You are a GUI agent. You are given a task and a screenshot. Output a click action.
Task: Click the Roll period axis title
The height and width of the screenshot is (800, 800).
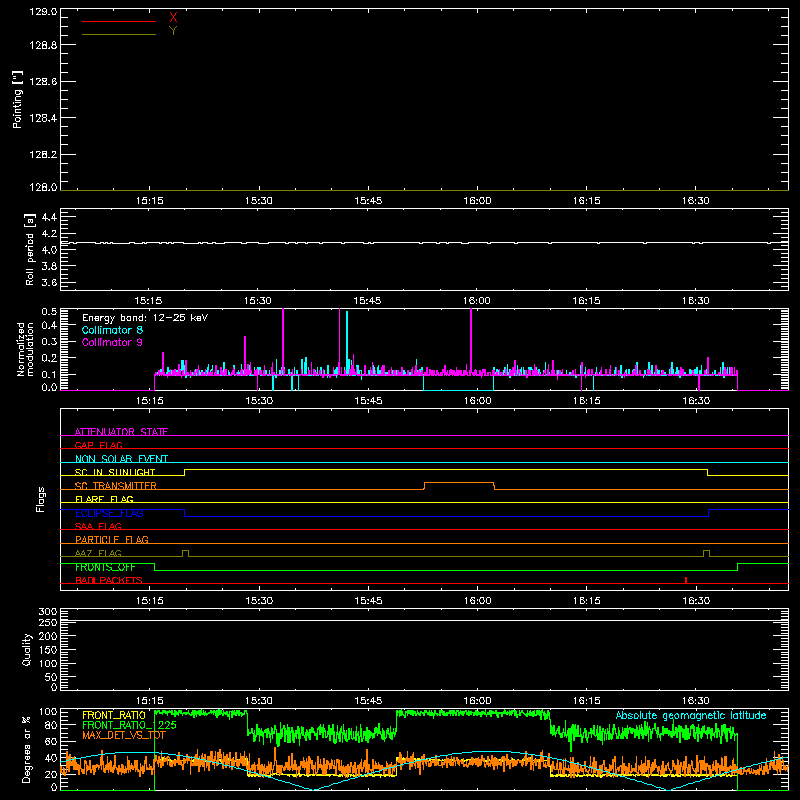(x=30, y=249)
